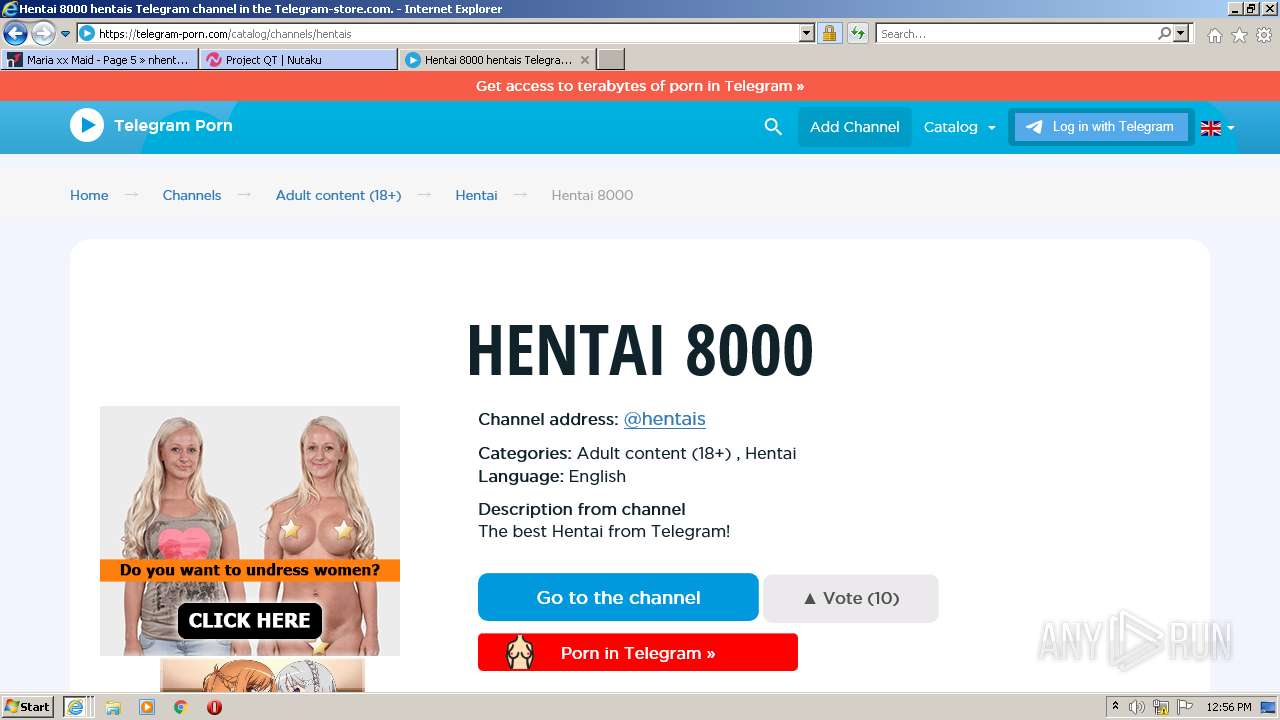Open the recent pages dropdown arrow
Screen dimensions: 1280x720
click(x=66, y=34)
